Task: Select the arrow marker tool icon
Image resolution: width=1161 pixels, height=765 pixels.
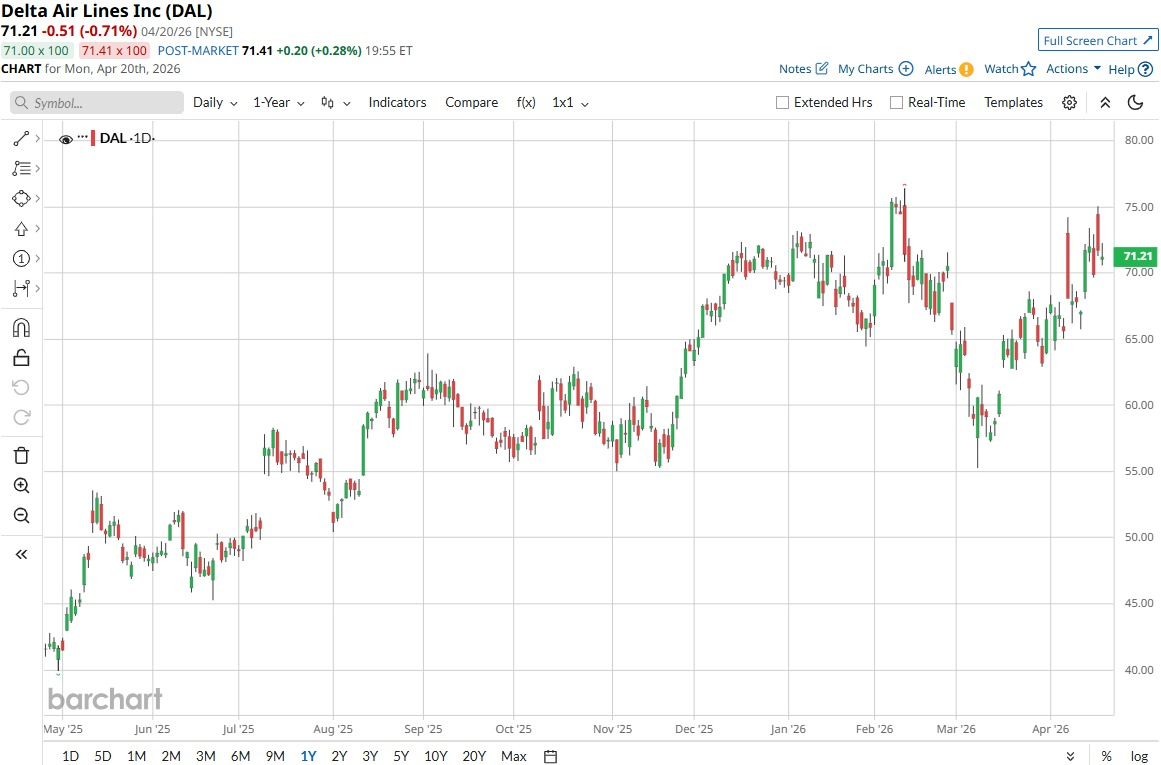Action: pos(21,229)
